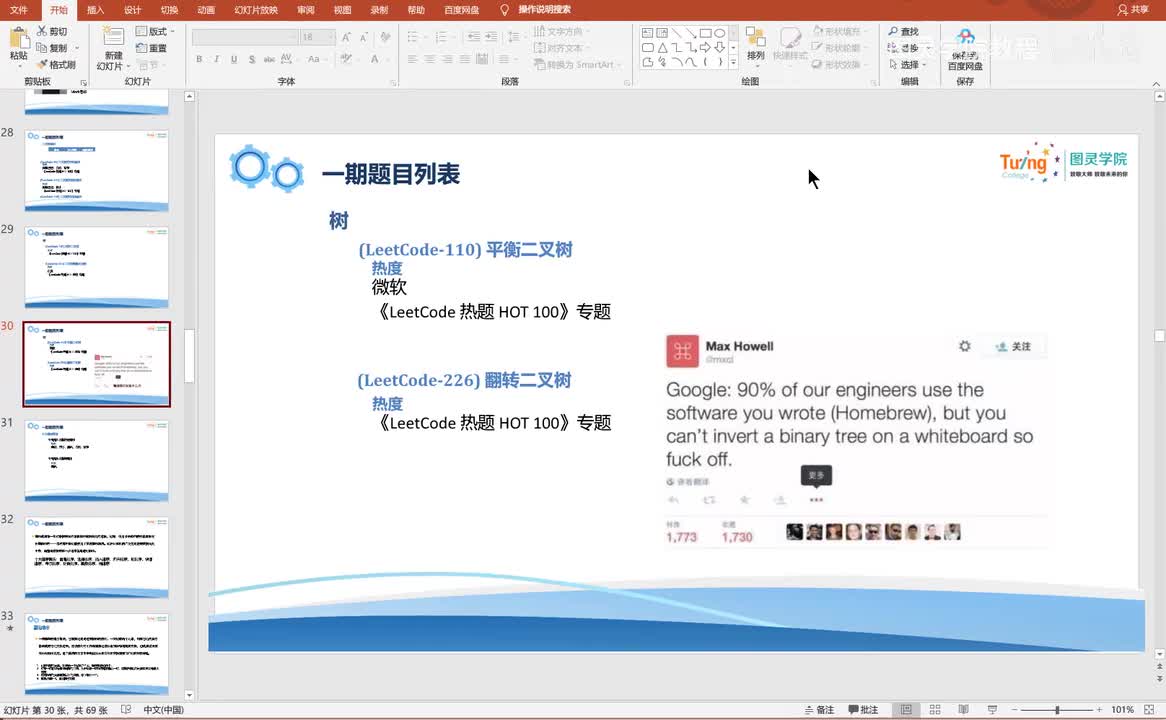Toggle Strikethrough (abc) formatting
This screenshot has height=720, width=1166.
[269, 59]
